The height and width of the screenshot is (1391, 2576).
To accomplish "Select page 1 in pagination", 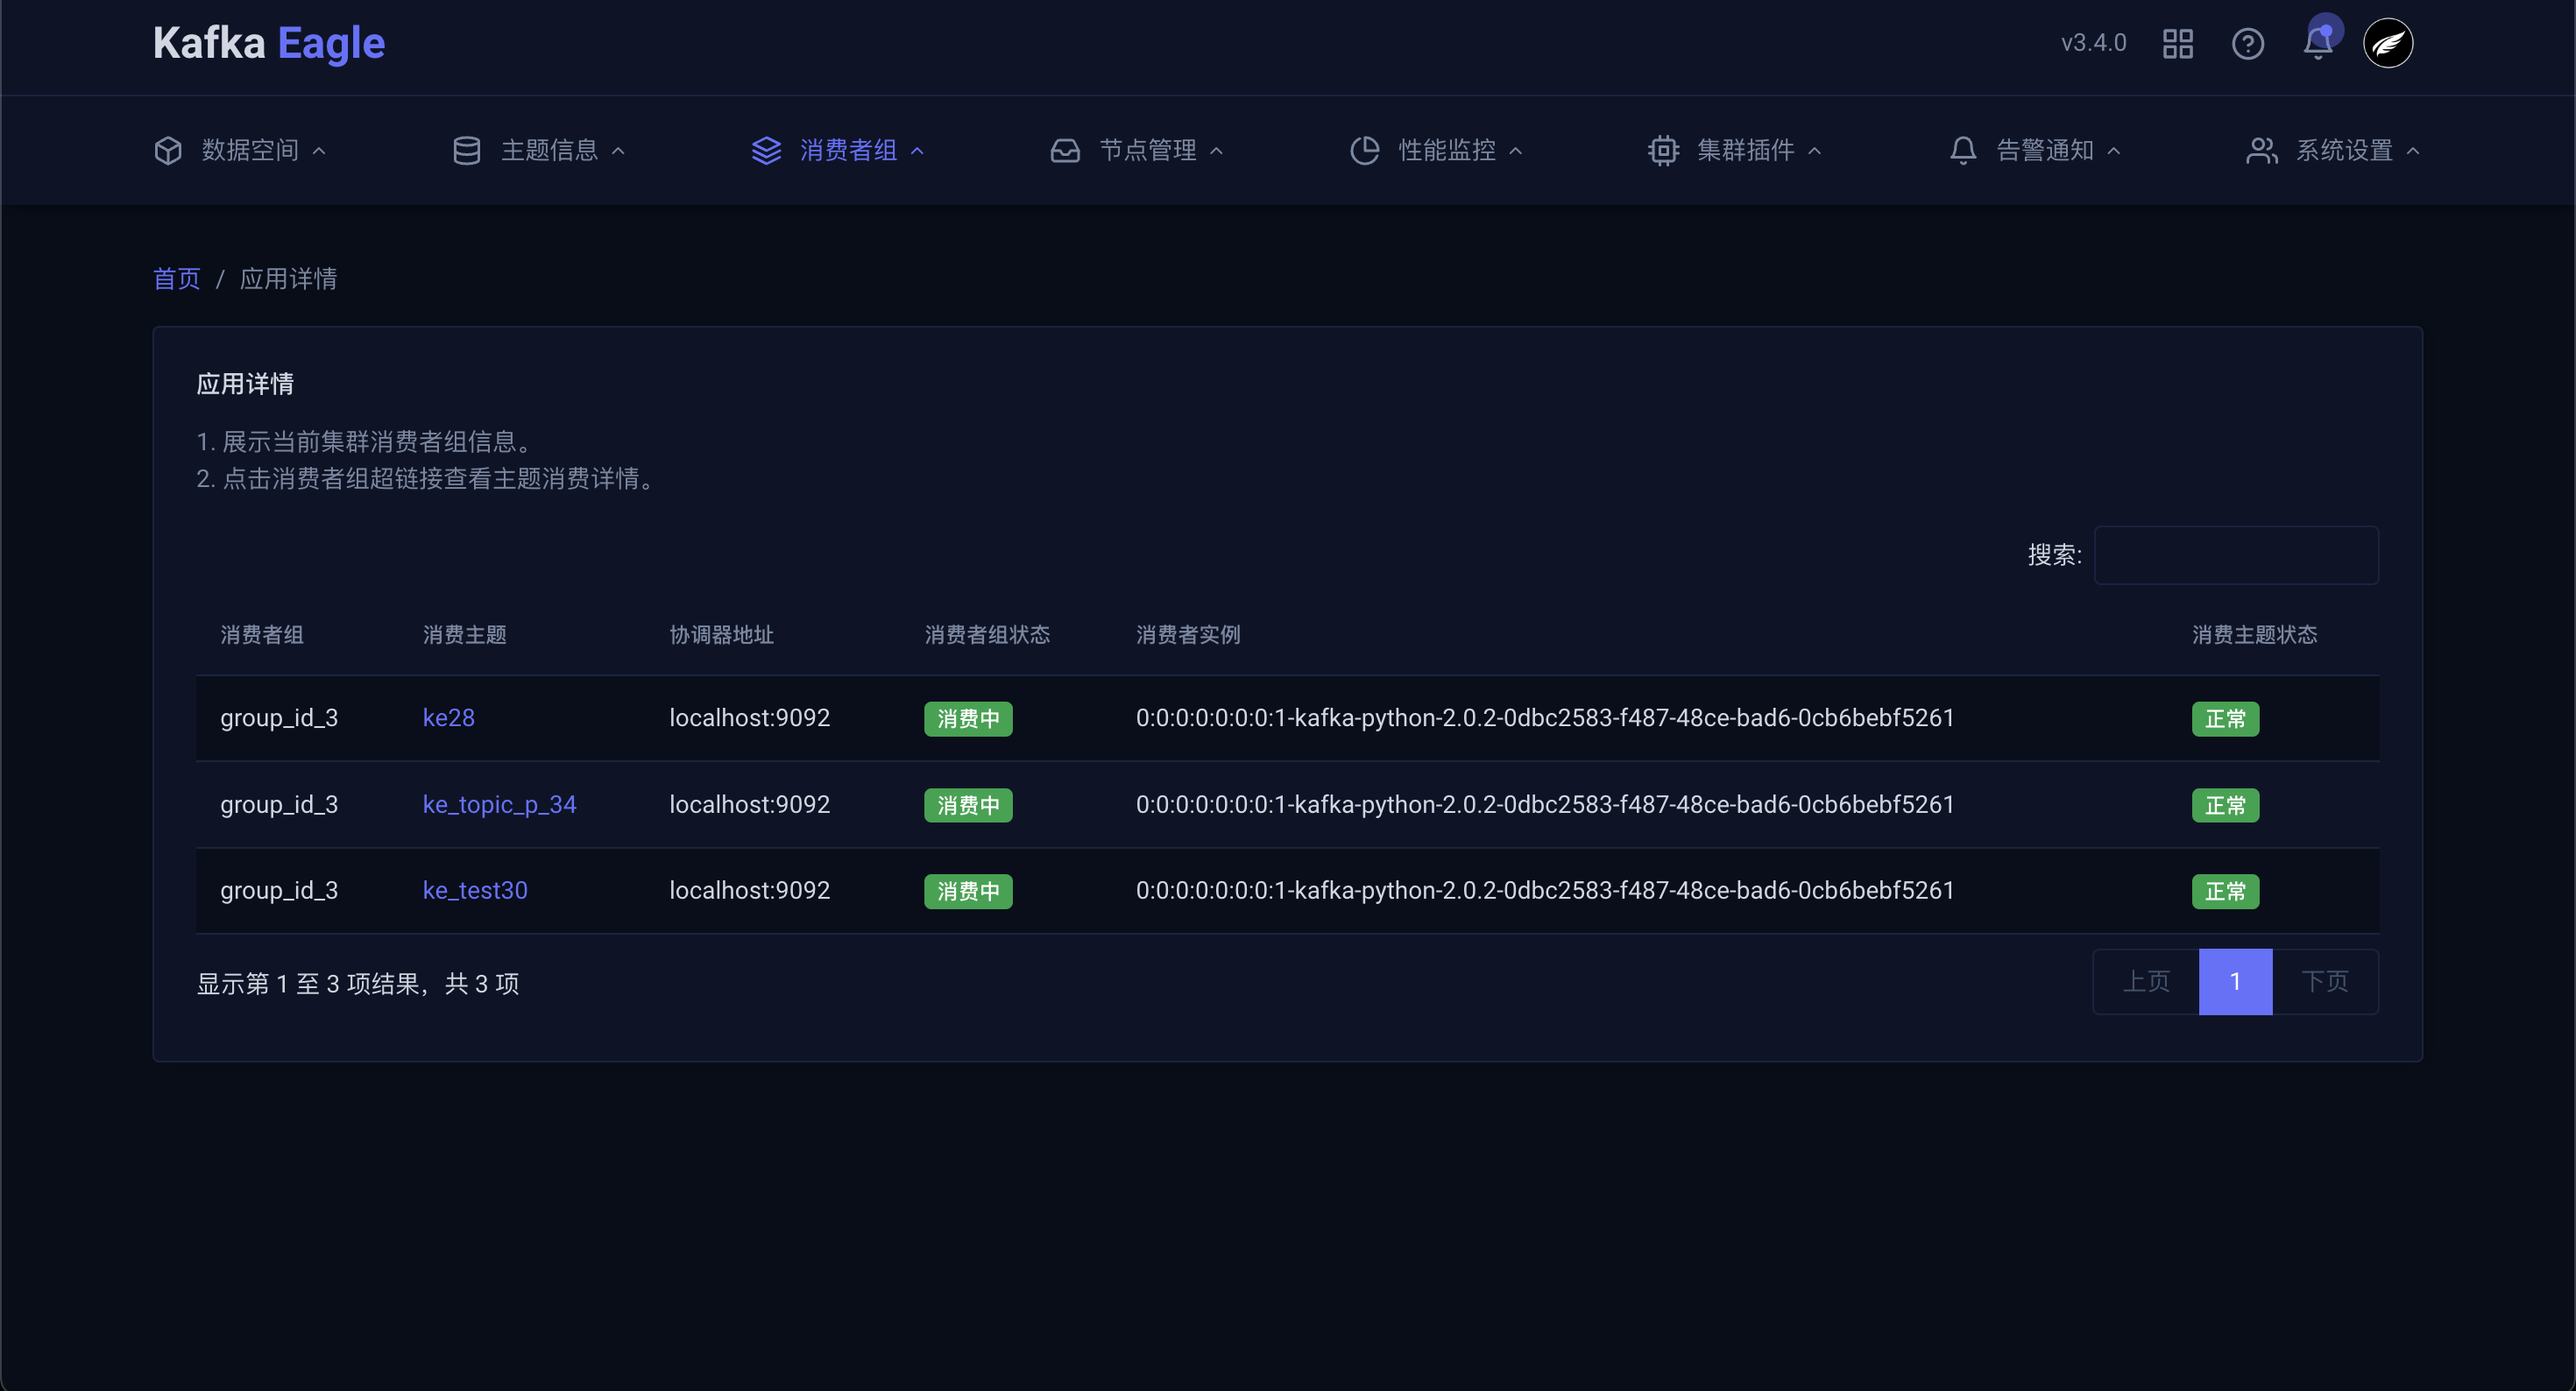I will (2235, 981).
